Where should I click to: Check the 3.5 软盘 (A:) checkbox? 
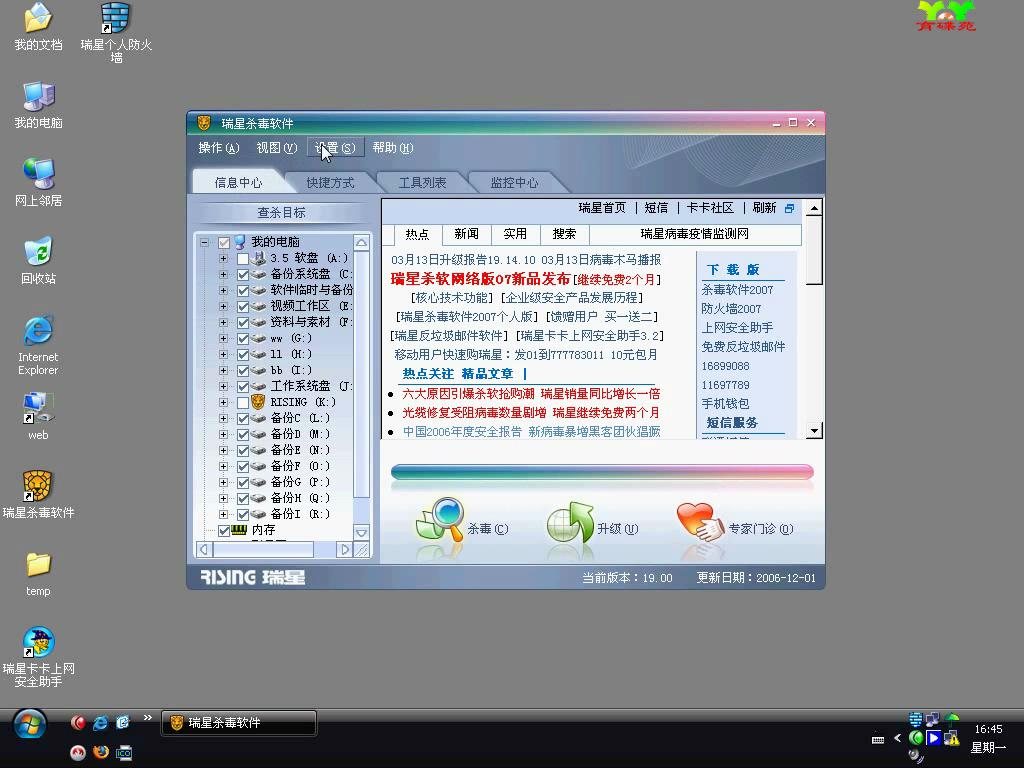click(x=243, y=259)
